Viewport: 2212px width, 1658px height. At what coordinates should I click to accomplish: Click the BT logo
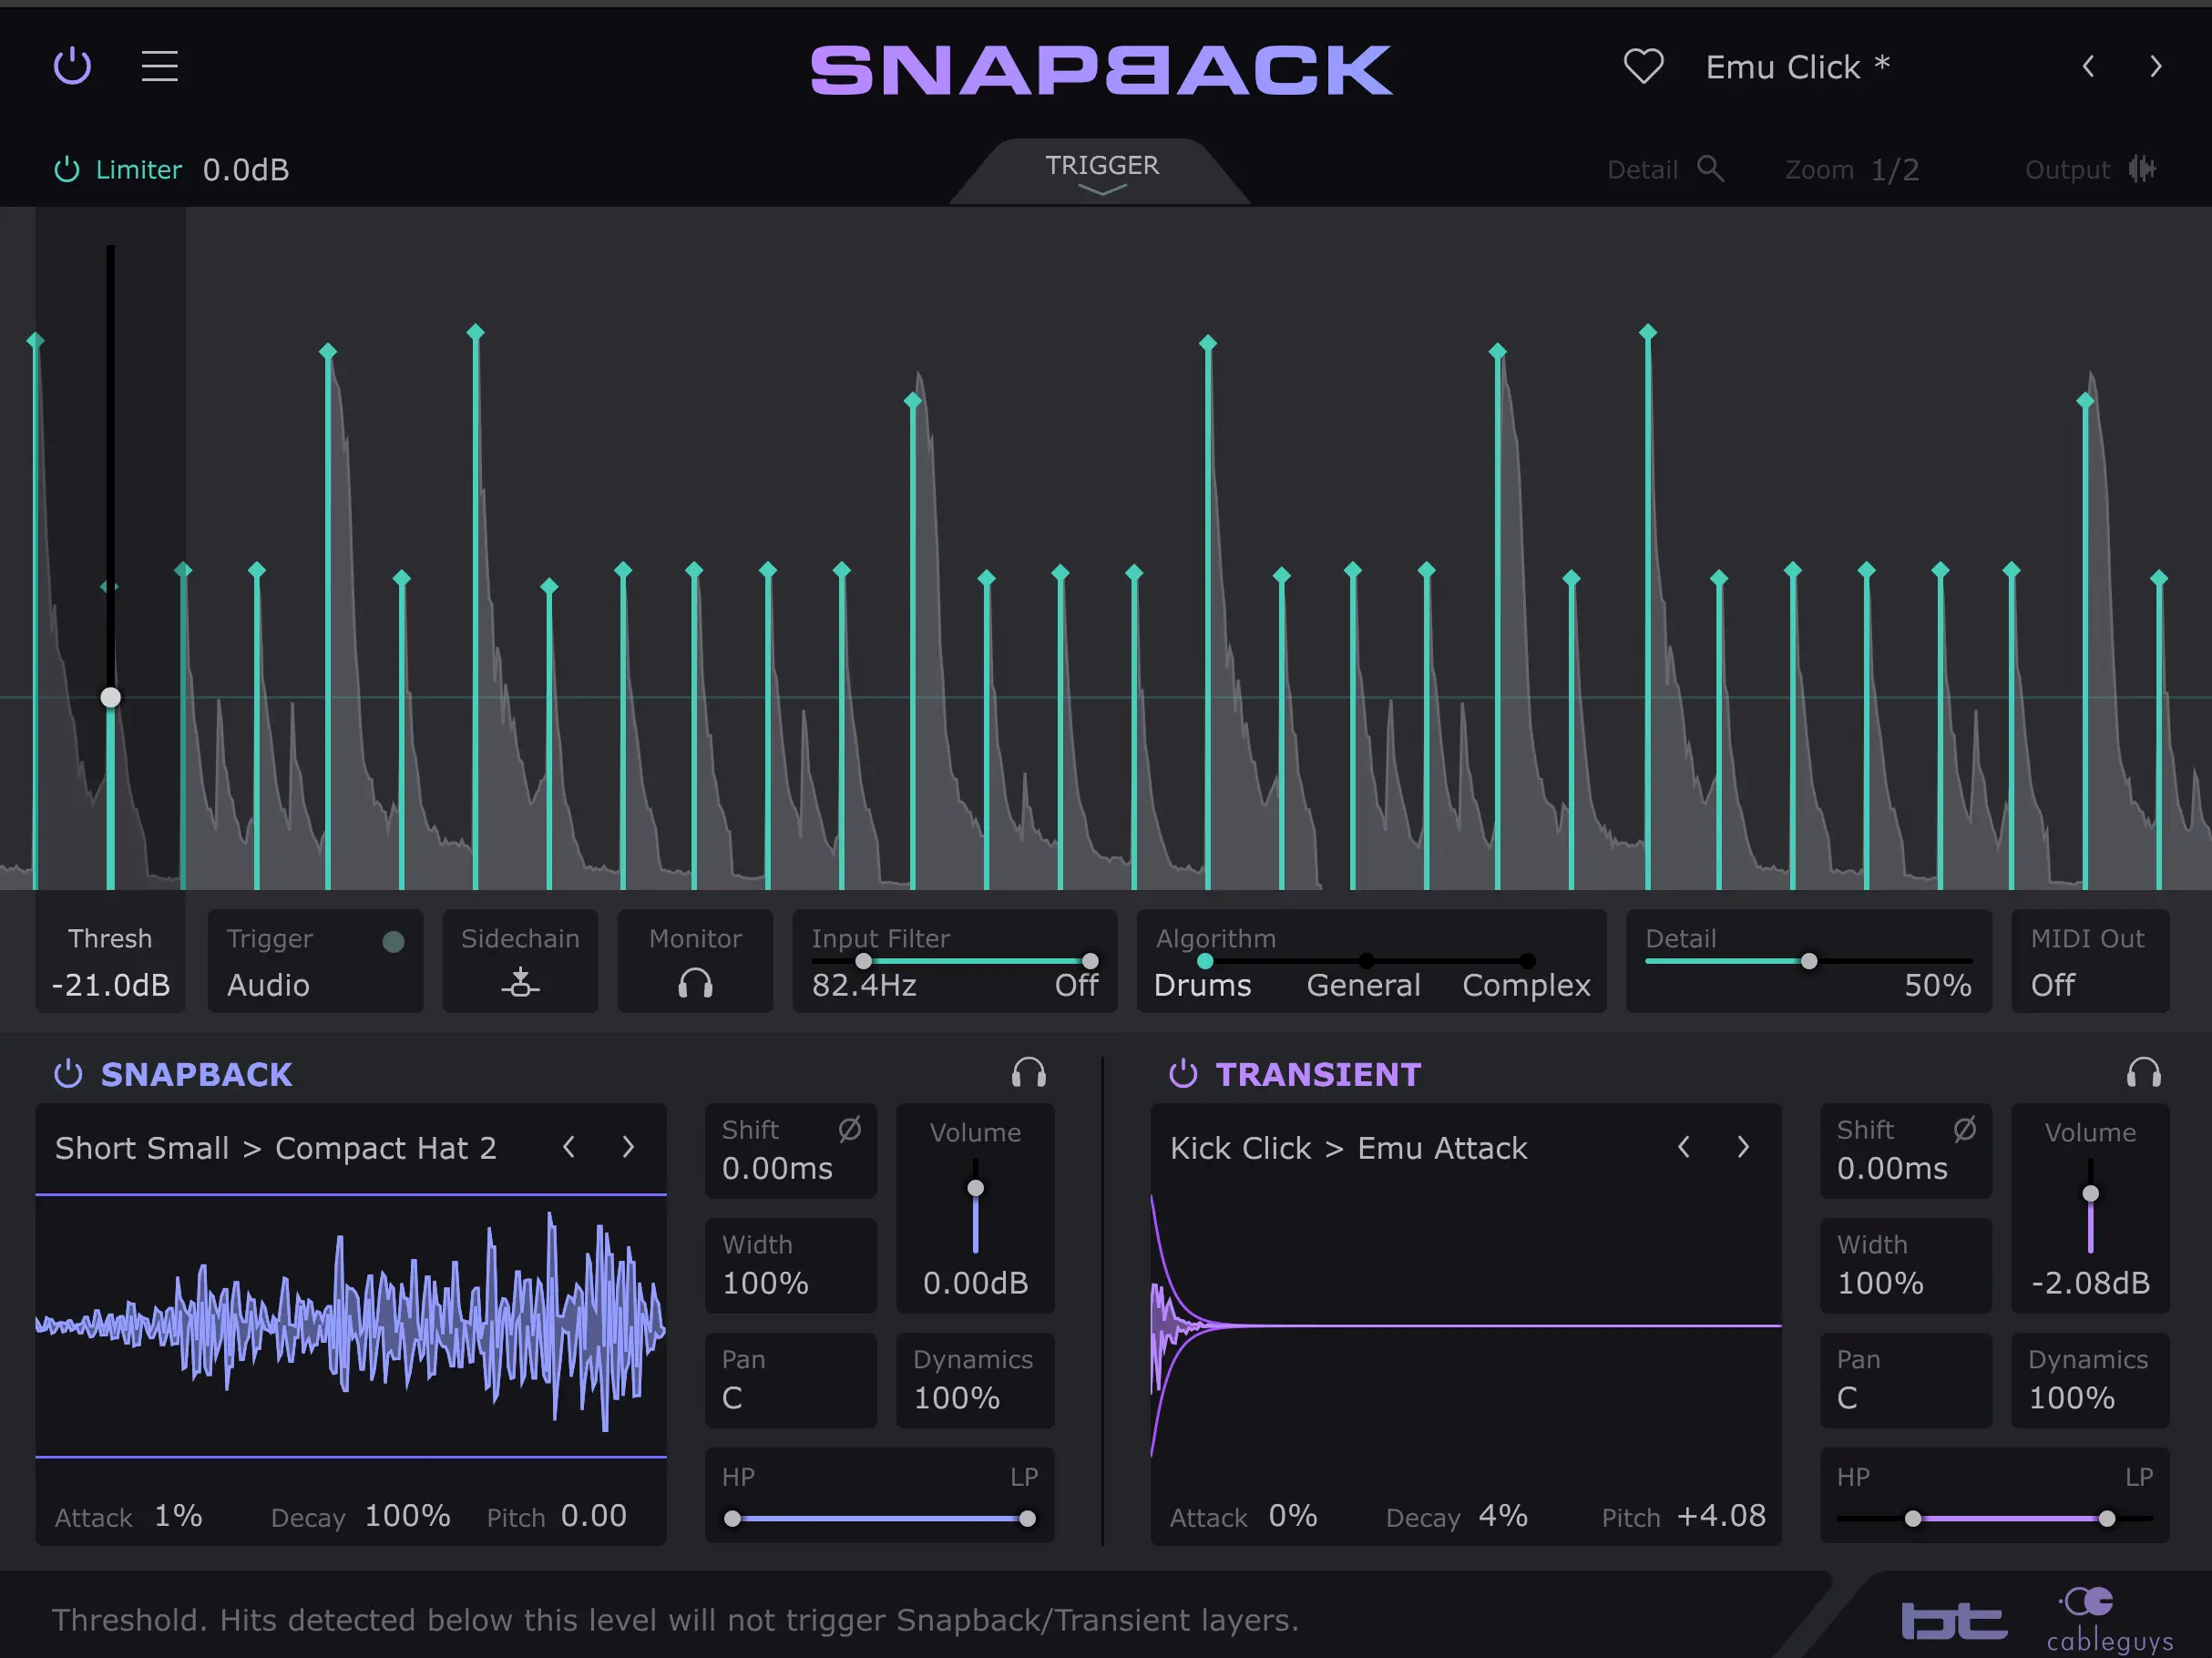click(1954, 1621)
